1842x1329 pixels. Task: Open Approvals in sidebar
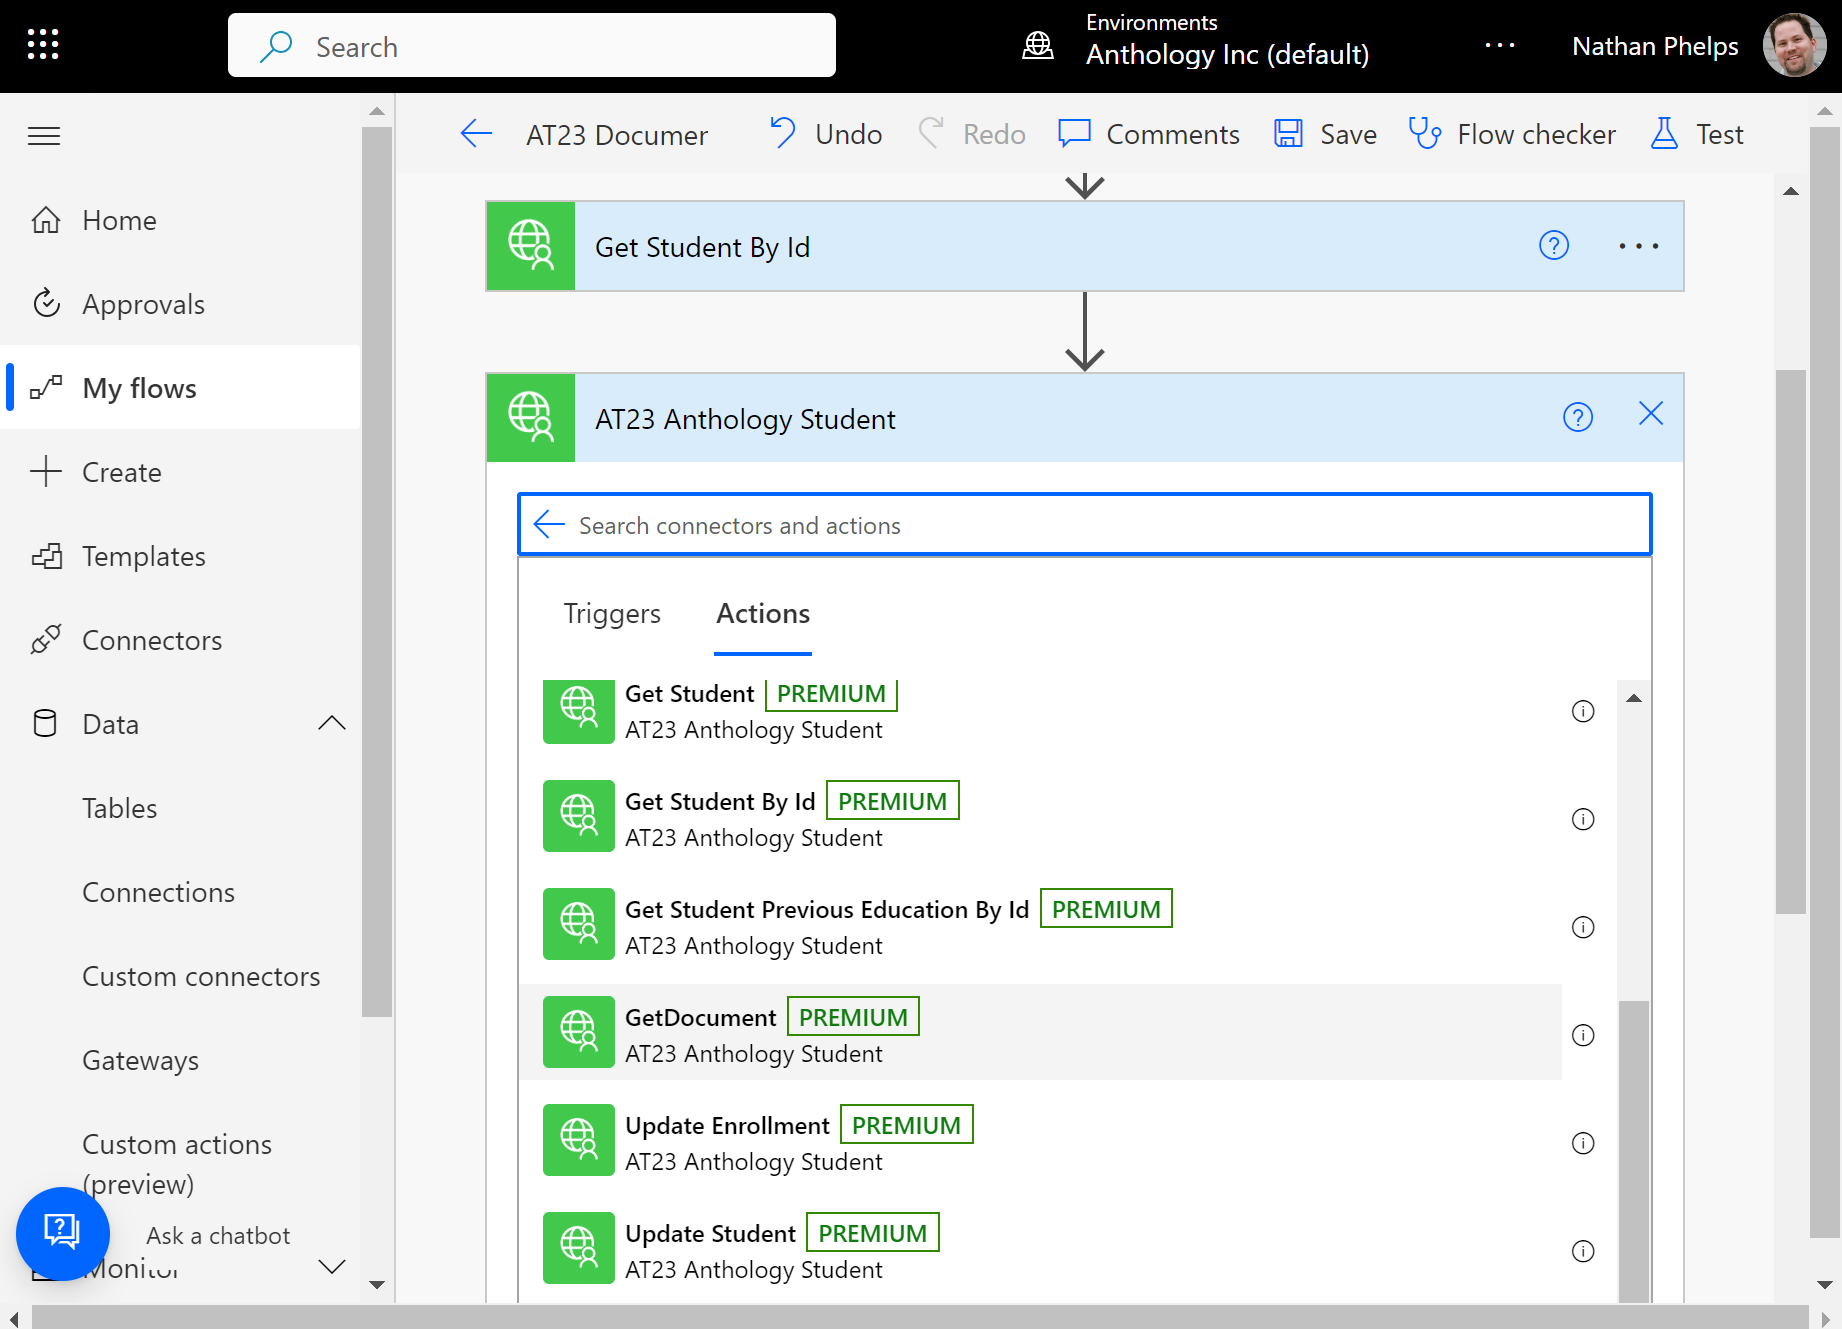click(180, 304)
